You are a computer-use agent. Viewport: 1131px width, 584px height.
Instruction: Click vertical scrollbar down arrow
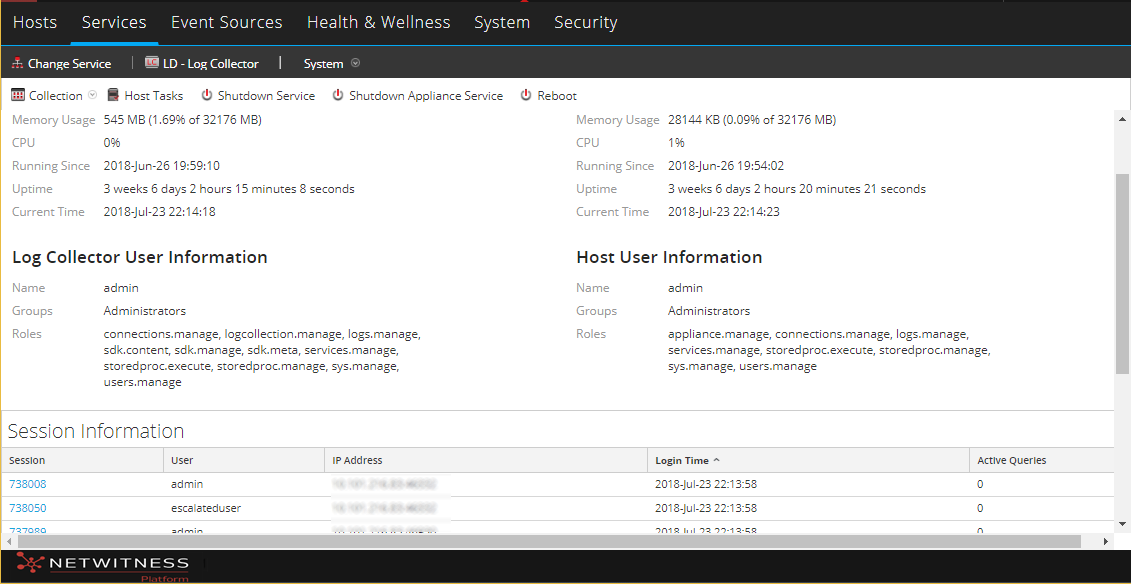[1123, 523]
